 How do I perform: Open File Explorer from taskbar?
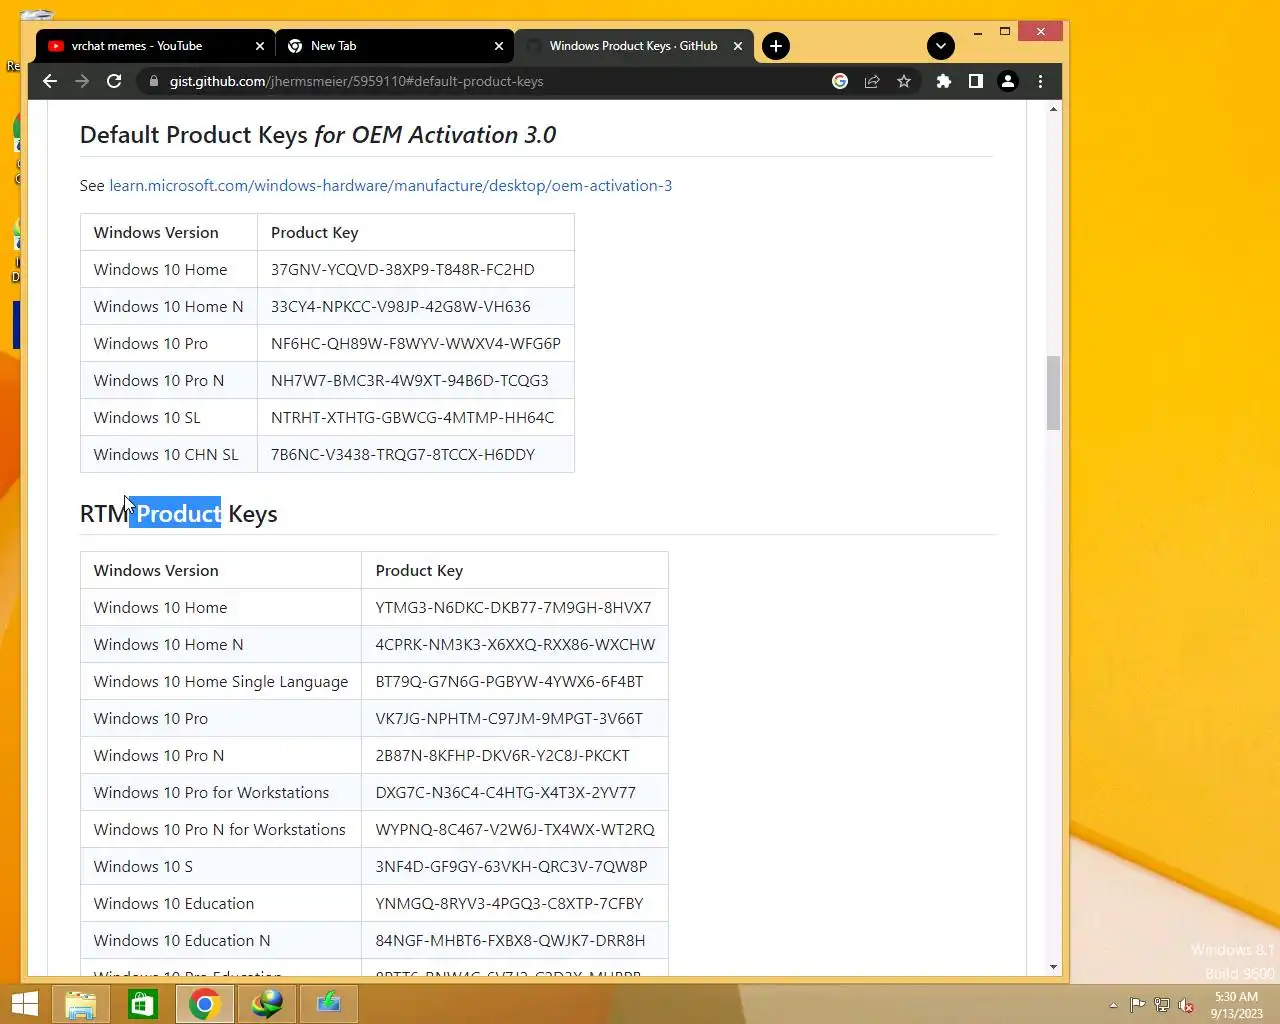pos(81,1004)
